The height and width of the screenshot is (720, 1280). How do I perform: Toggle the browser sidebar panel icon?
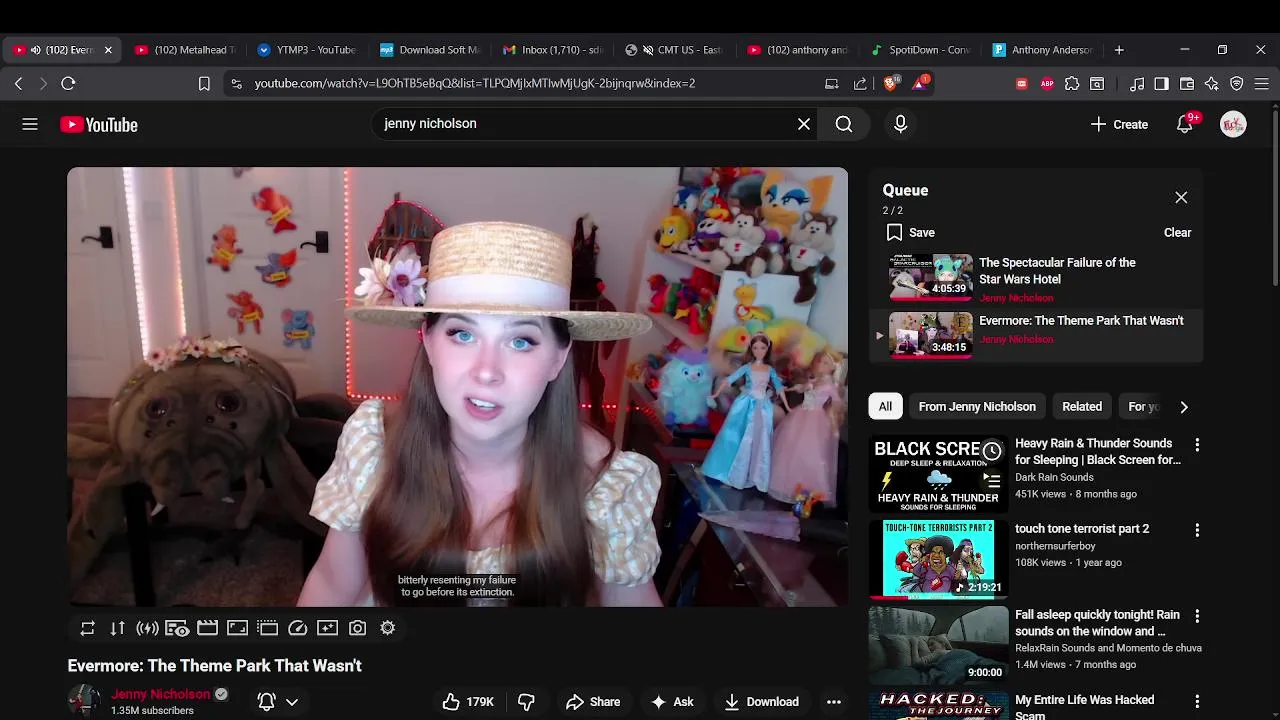tap(1162, 84)
